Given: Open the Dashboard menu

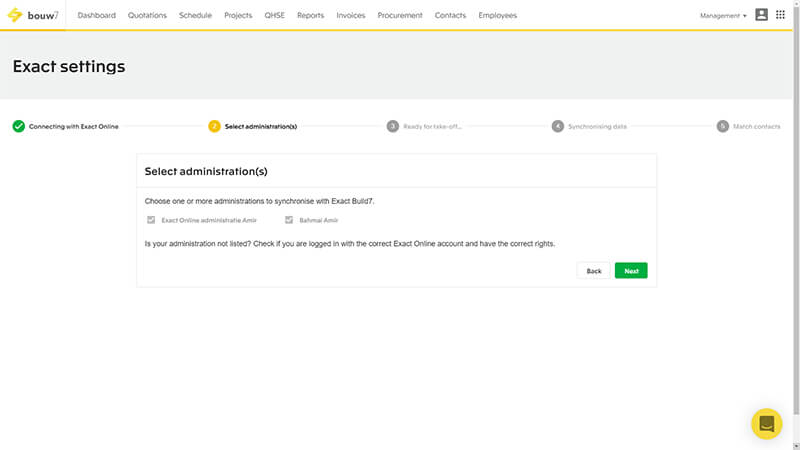Looking at the screenshot, I should pos(96,15).
